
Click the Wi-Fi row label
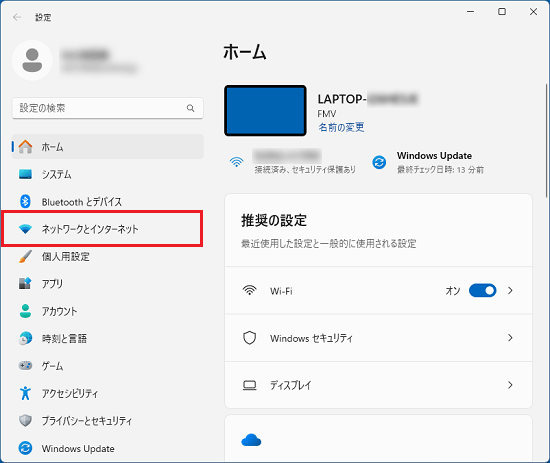point(281,291)
